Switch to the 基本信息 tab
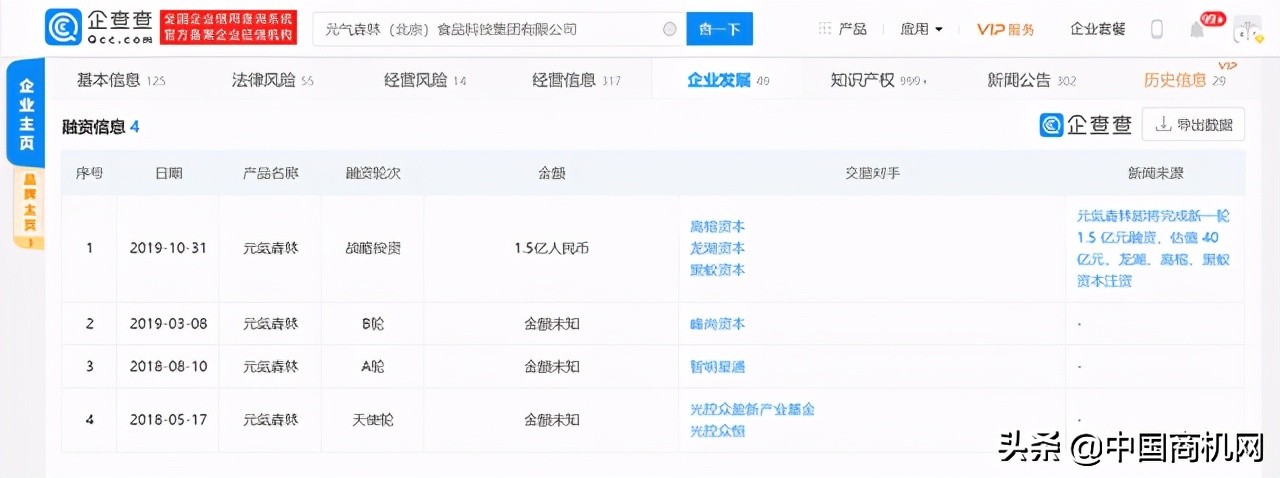 tap(121, 80)
